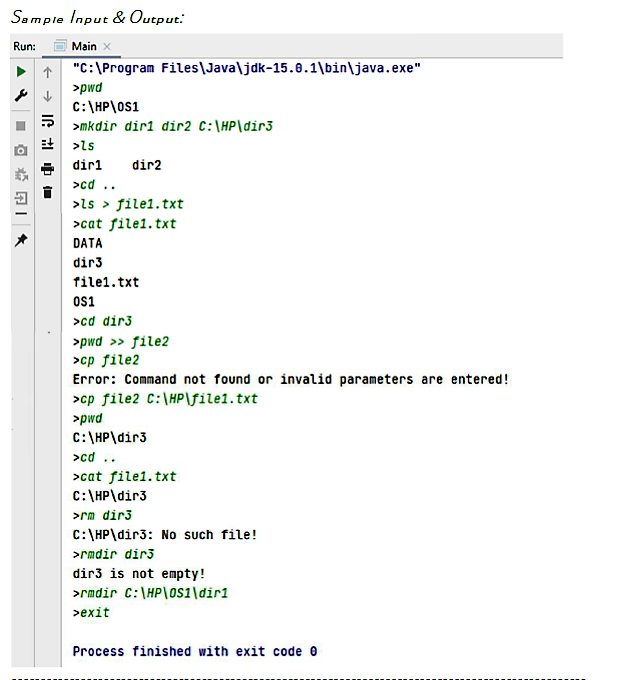The image size is (629, 680).
Task: Click the green Rerun play icon
Action: coord(20,72)
